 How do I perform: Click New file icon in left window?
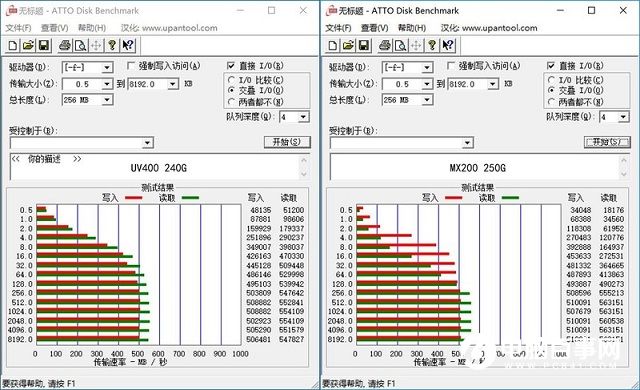tap(13, 45)
